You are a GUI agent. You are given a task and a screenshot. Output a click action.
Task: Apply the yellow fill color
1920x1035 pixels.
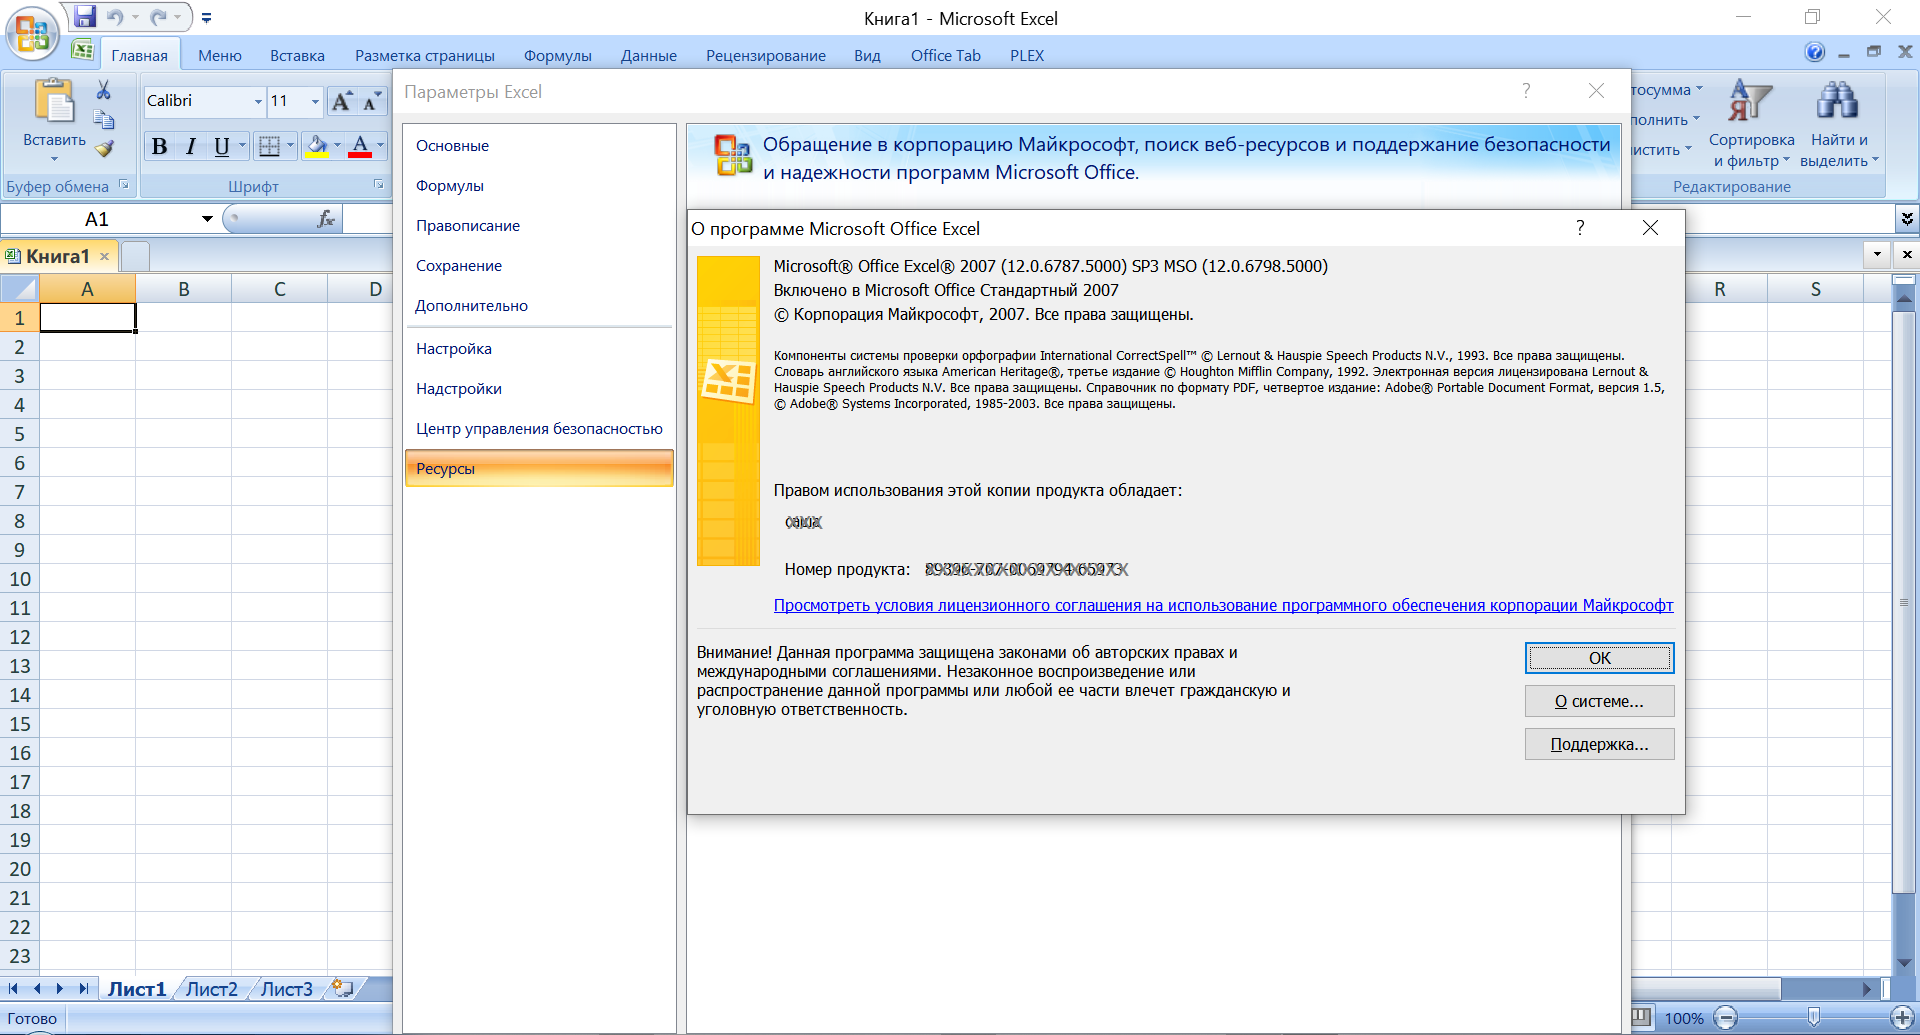pos(317,147)
